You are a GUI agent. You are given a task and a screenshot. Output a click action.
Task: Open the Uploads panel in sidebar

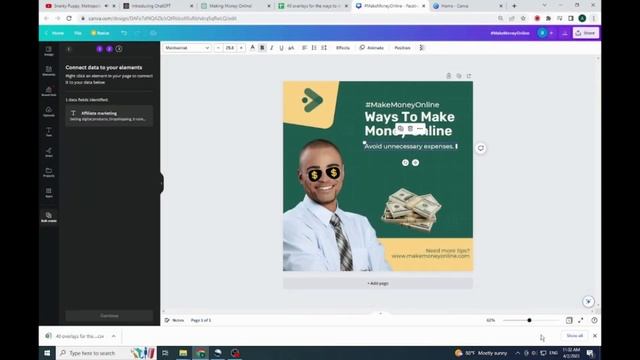point(49,111)
